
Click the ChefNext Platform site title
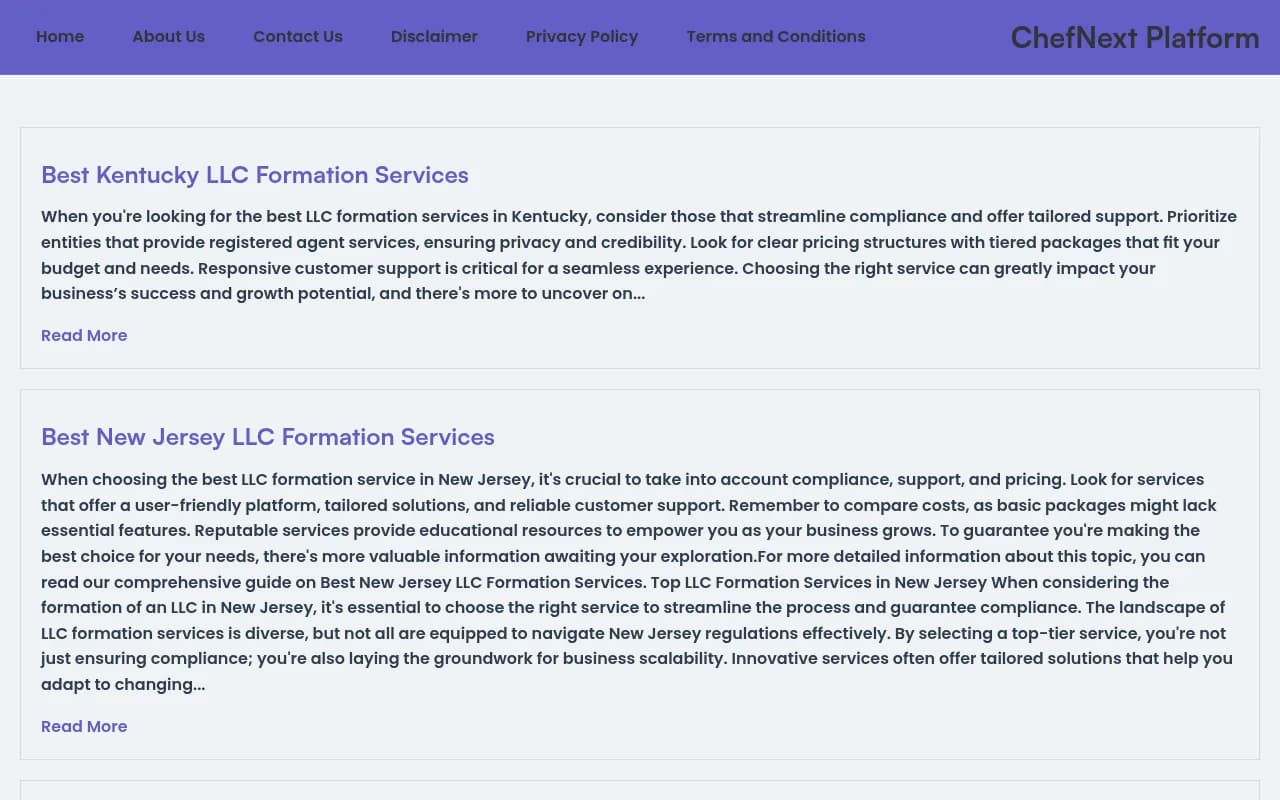point(1135,38)
